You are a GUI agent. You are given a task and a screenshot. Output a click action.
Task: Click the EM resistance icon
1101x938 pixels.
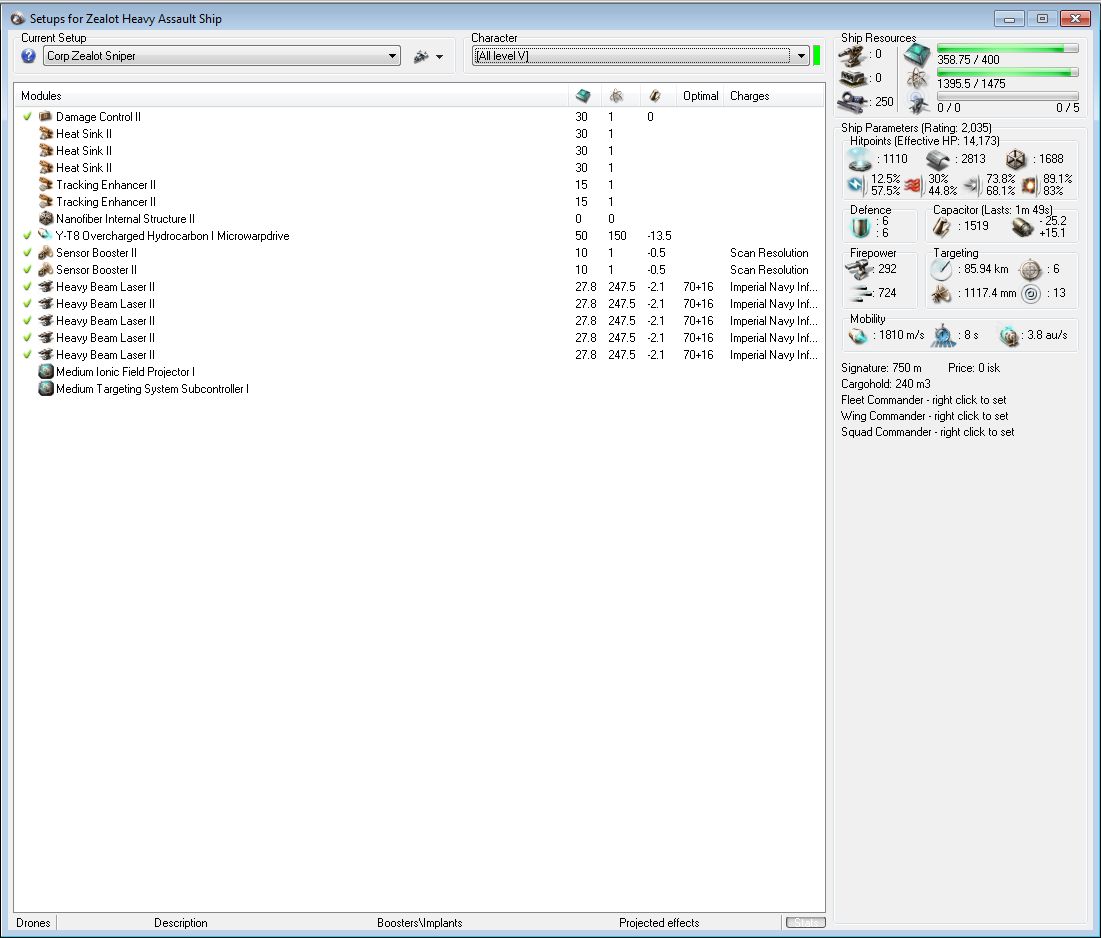click(856, 185)
